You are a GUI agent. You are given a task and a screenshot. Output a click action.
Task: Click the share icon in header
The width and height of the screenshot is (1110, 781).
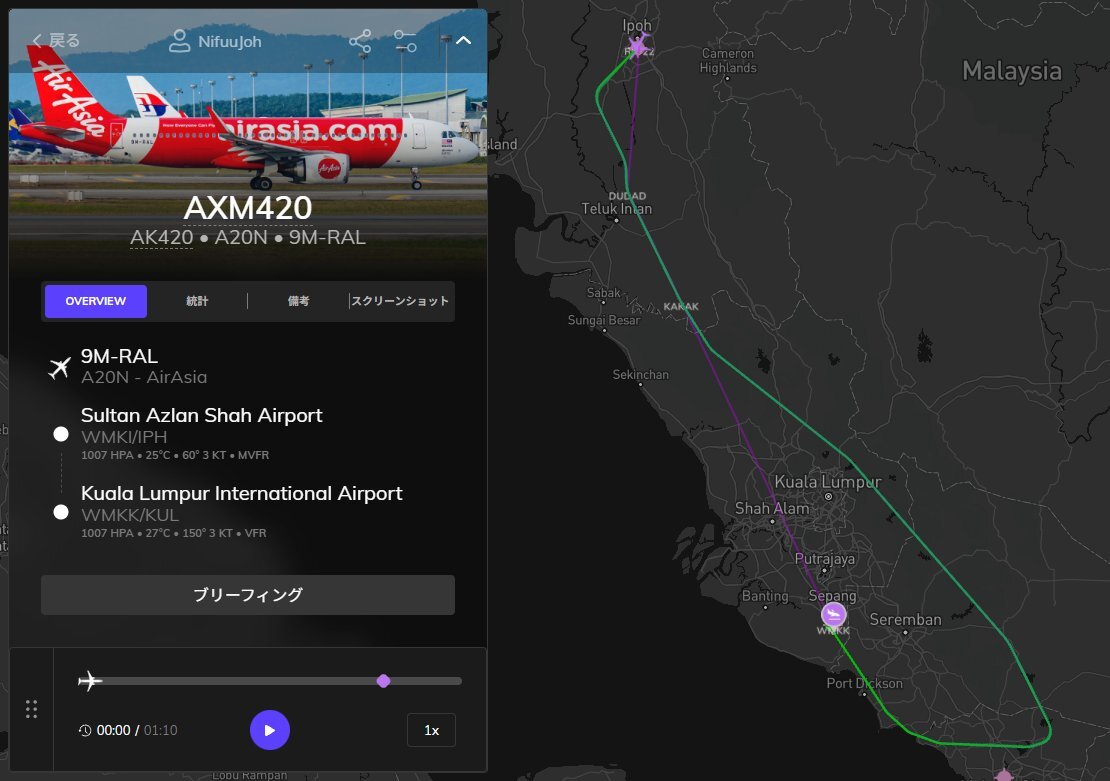pos(360,41)
